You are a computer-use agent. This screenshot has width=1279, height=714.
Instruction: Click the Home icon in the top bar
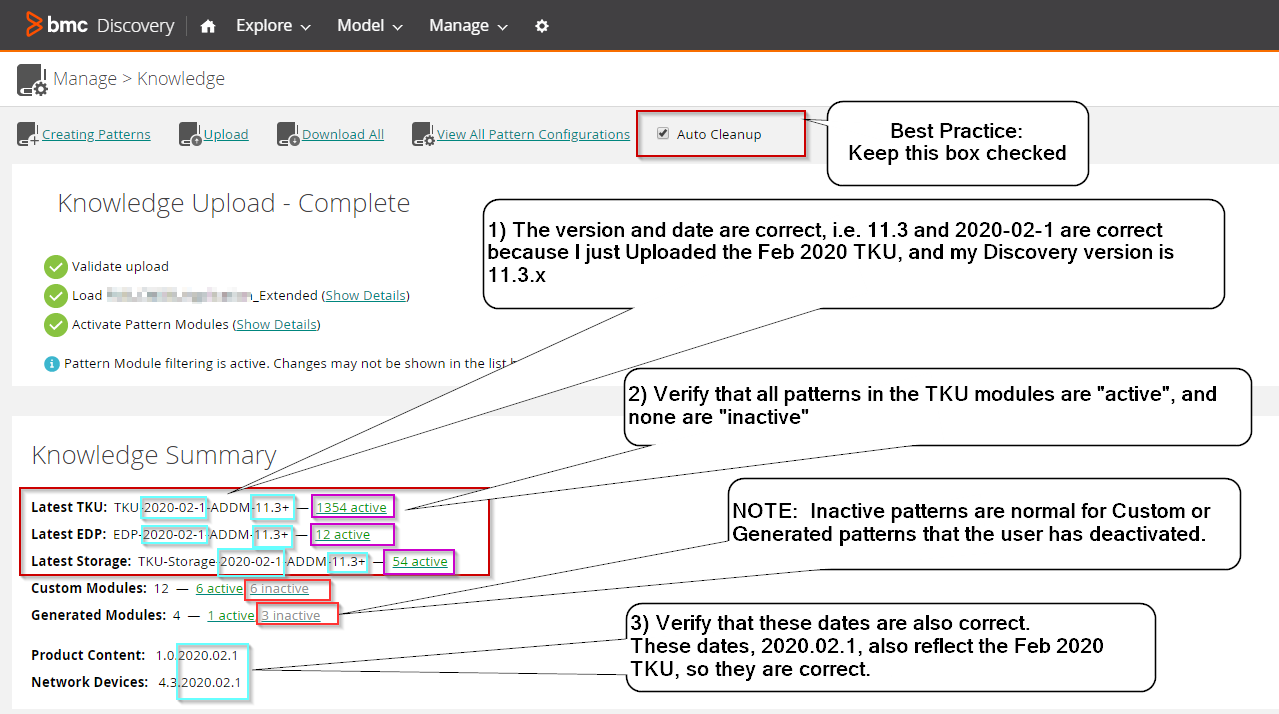tap(208, 26)
